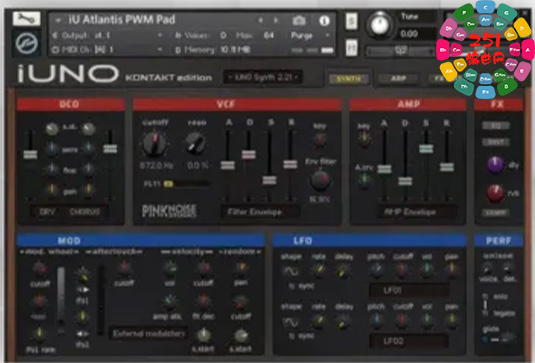The height and width of the screenshot is (363, 535).
Task: Adjust the LFO1 delay knob
Action: pos(342,271)
